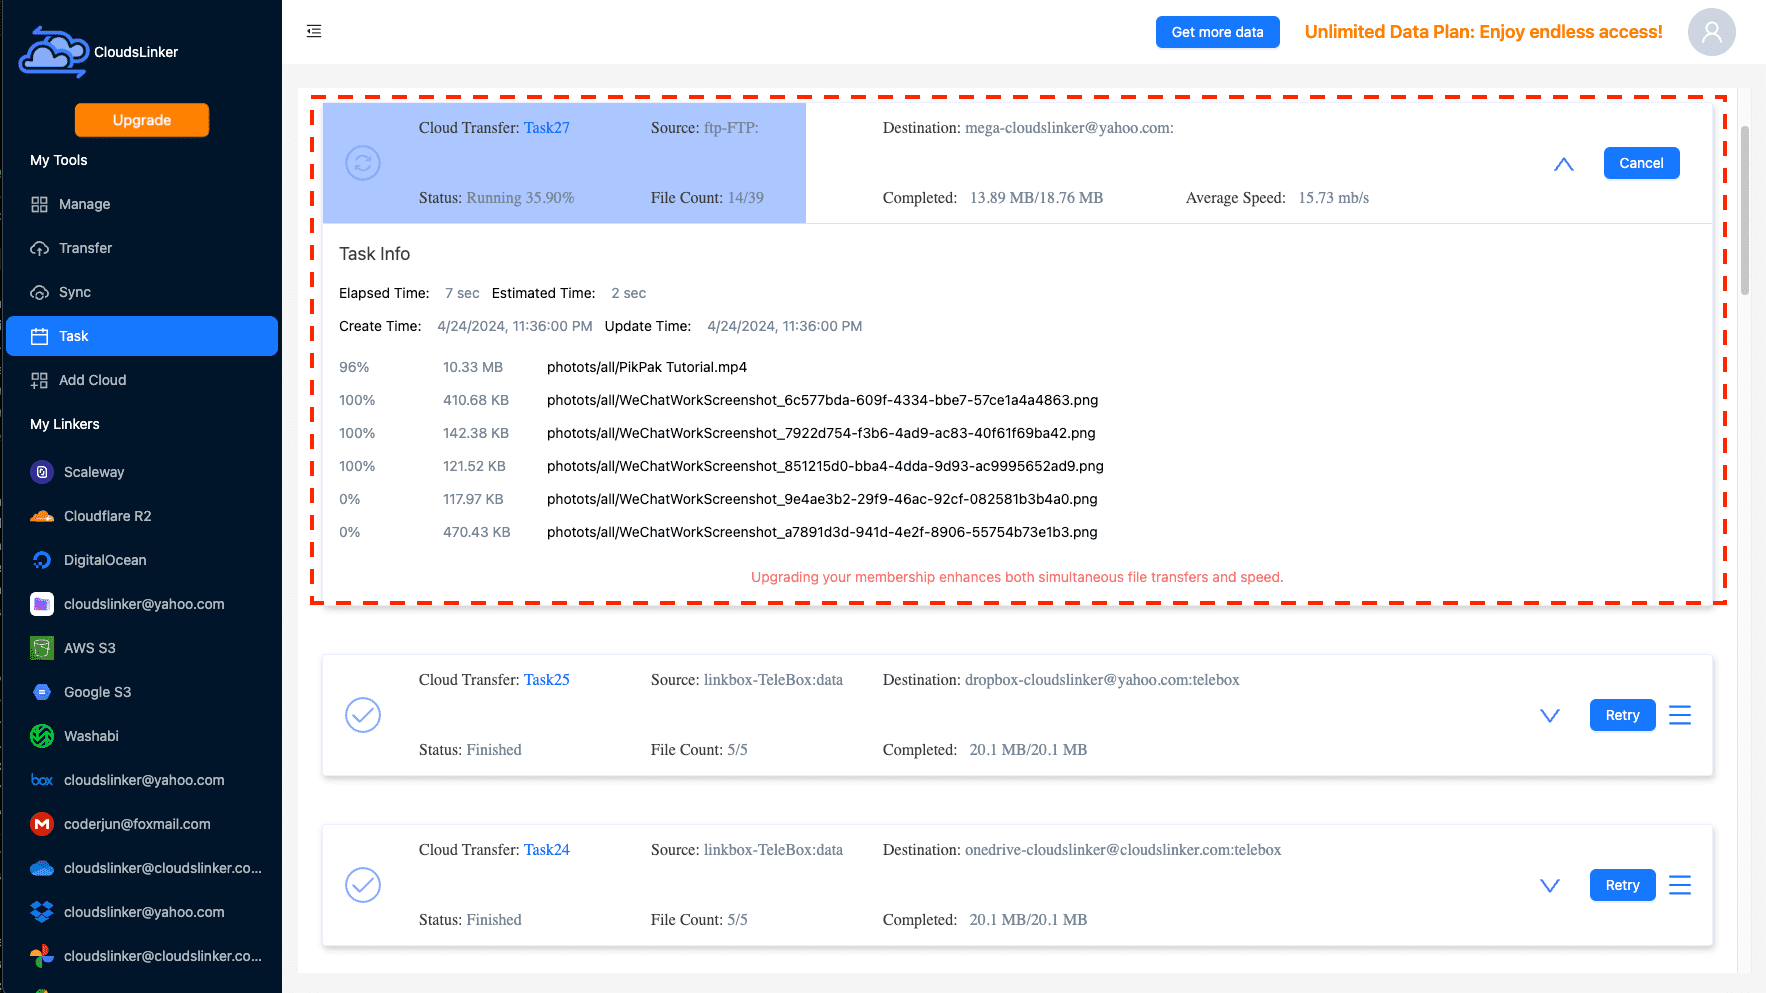Click the Unlimited Data Plan promo text

[1483, 32]
